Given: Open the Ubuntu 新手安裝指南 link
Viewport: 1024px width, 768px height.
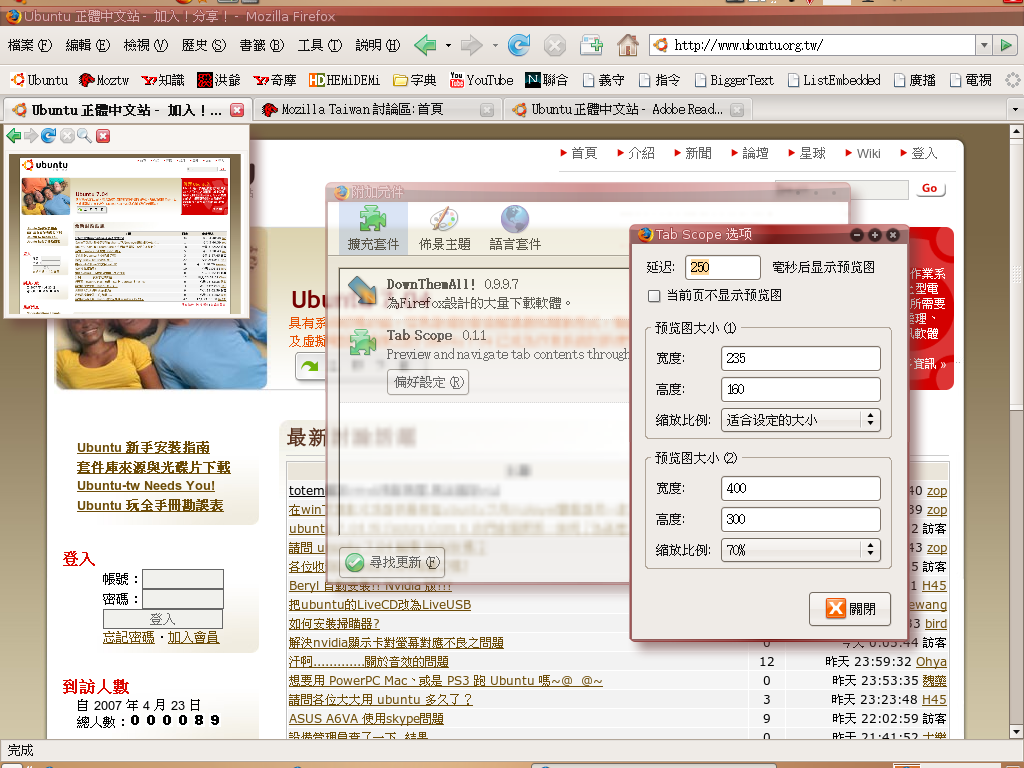Looking at the screenshot, I should (x=143, y=447).
